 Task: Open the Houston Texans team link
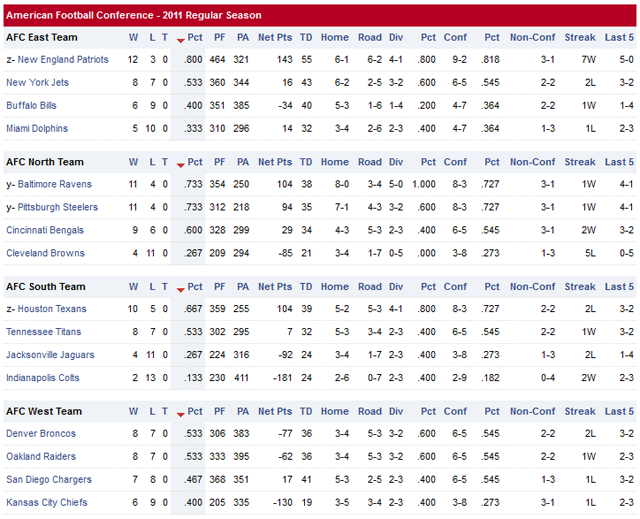(52, 309)
